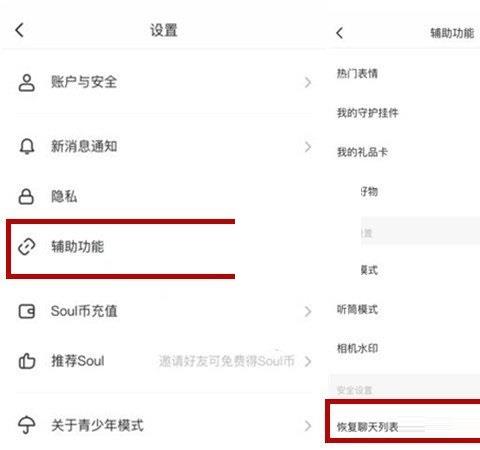This screenshot has width=480, height=450.
Task: Open 相机水印 setting
Action: [x=357, y=348]
